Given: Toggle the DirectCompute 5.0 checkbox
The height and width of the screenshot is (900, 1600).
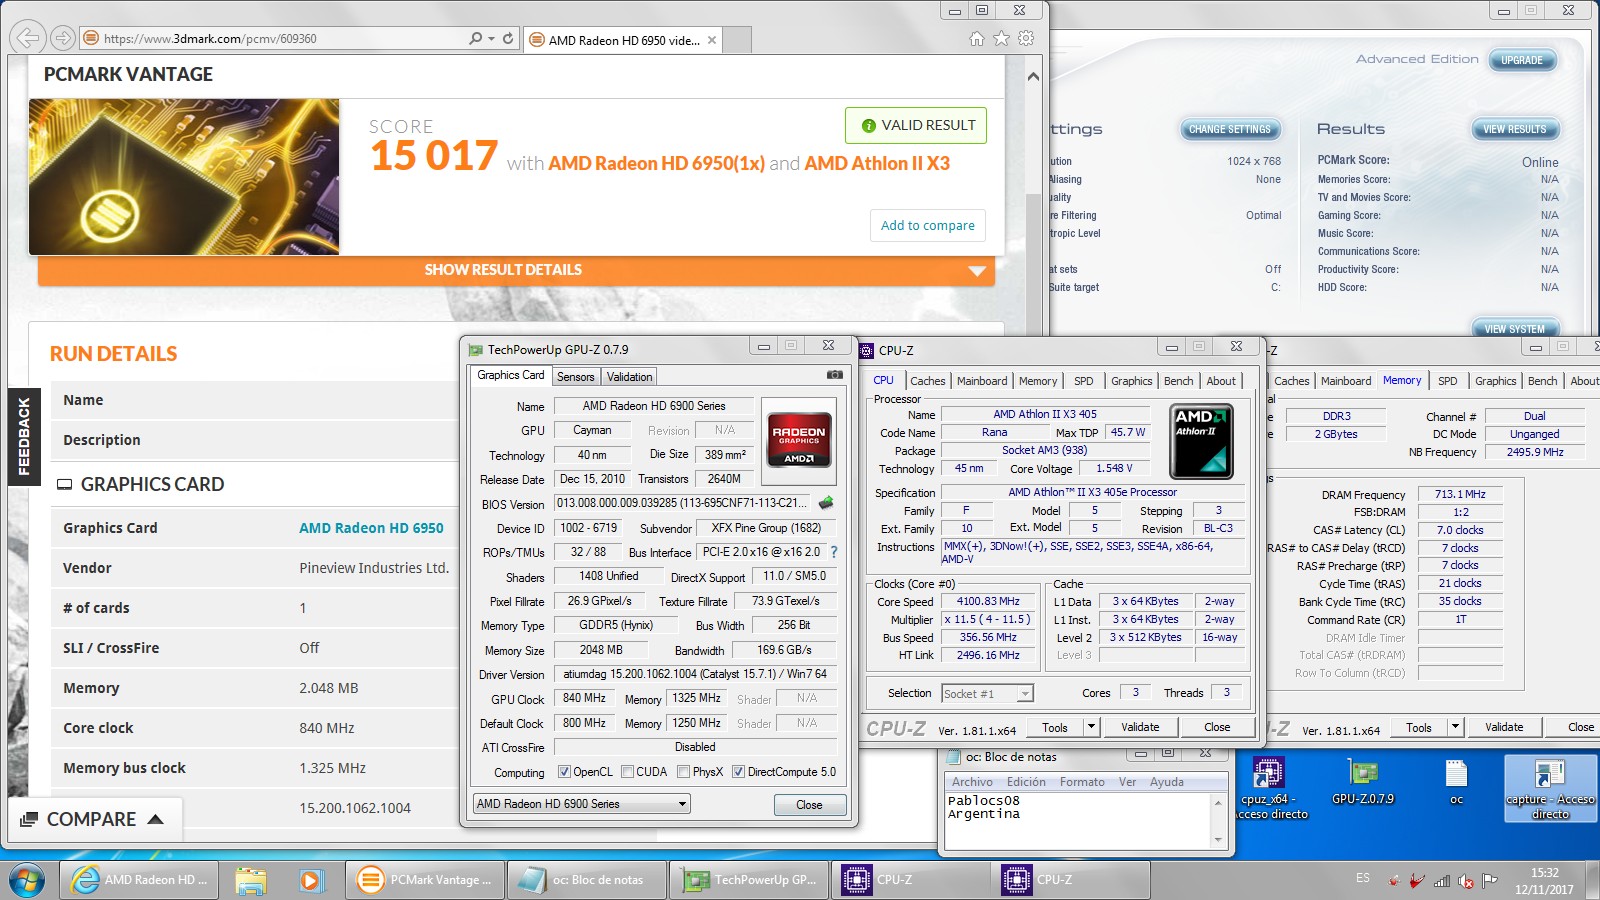Looking at the screenshot, I should 738,772.
